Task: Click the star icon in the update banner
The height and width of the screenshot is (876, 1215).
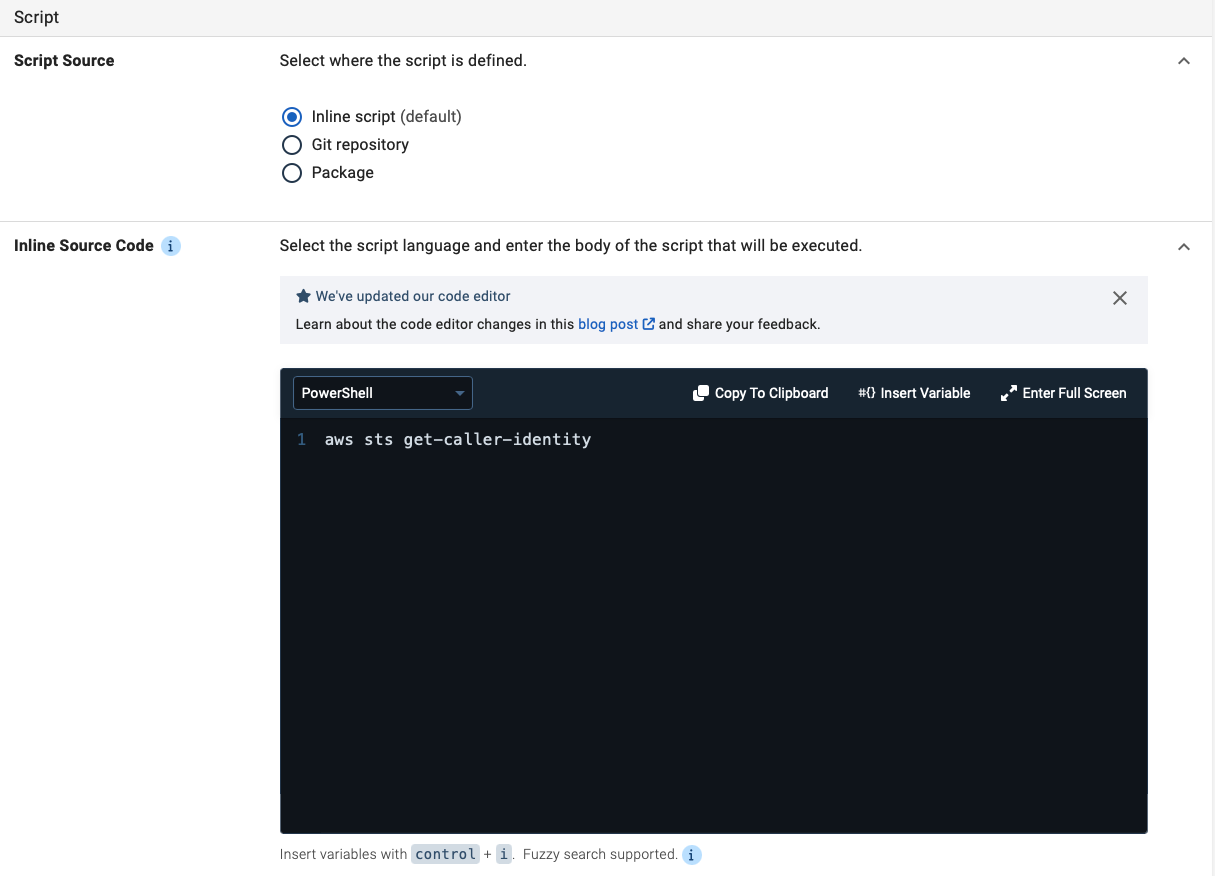Action: point(302,295)
